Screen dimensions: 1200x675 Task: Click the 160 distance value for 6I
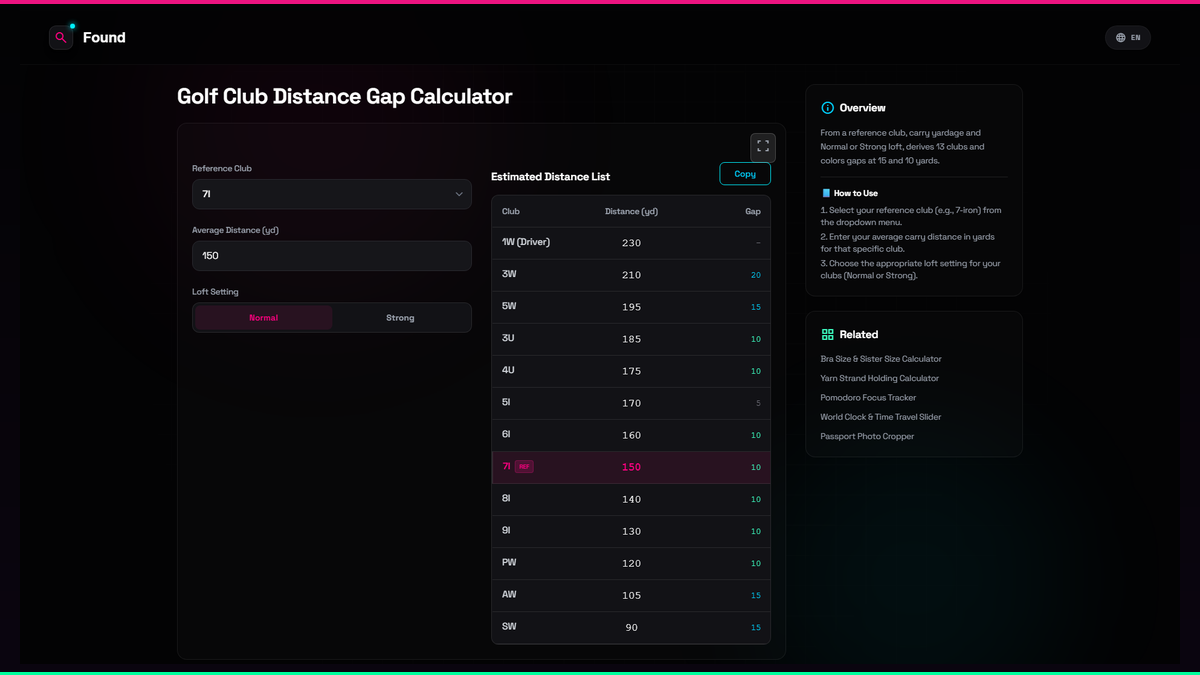click(x=631, y=435)
